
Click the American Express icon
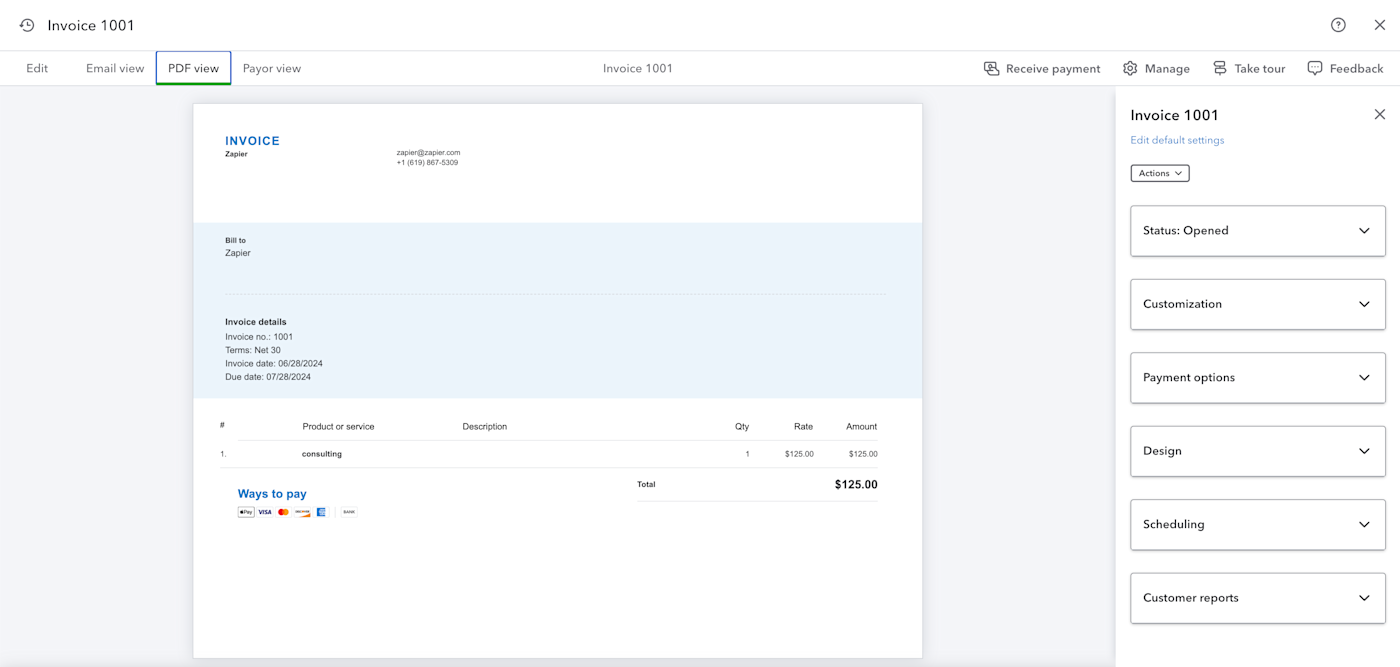tap(321, 512)
